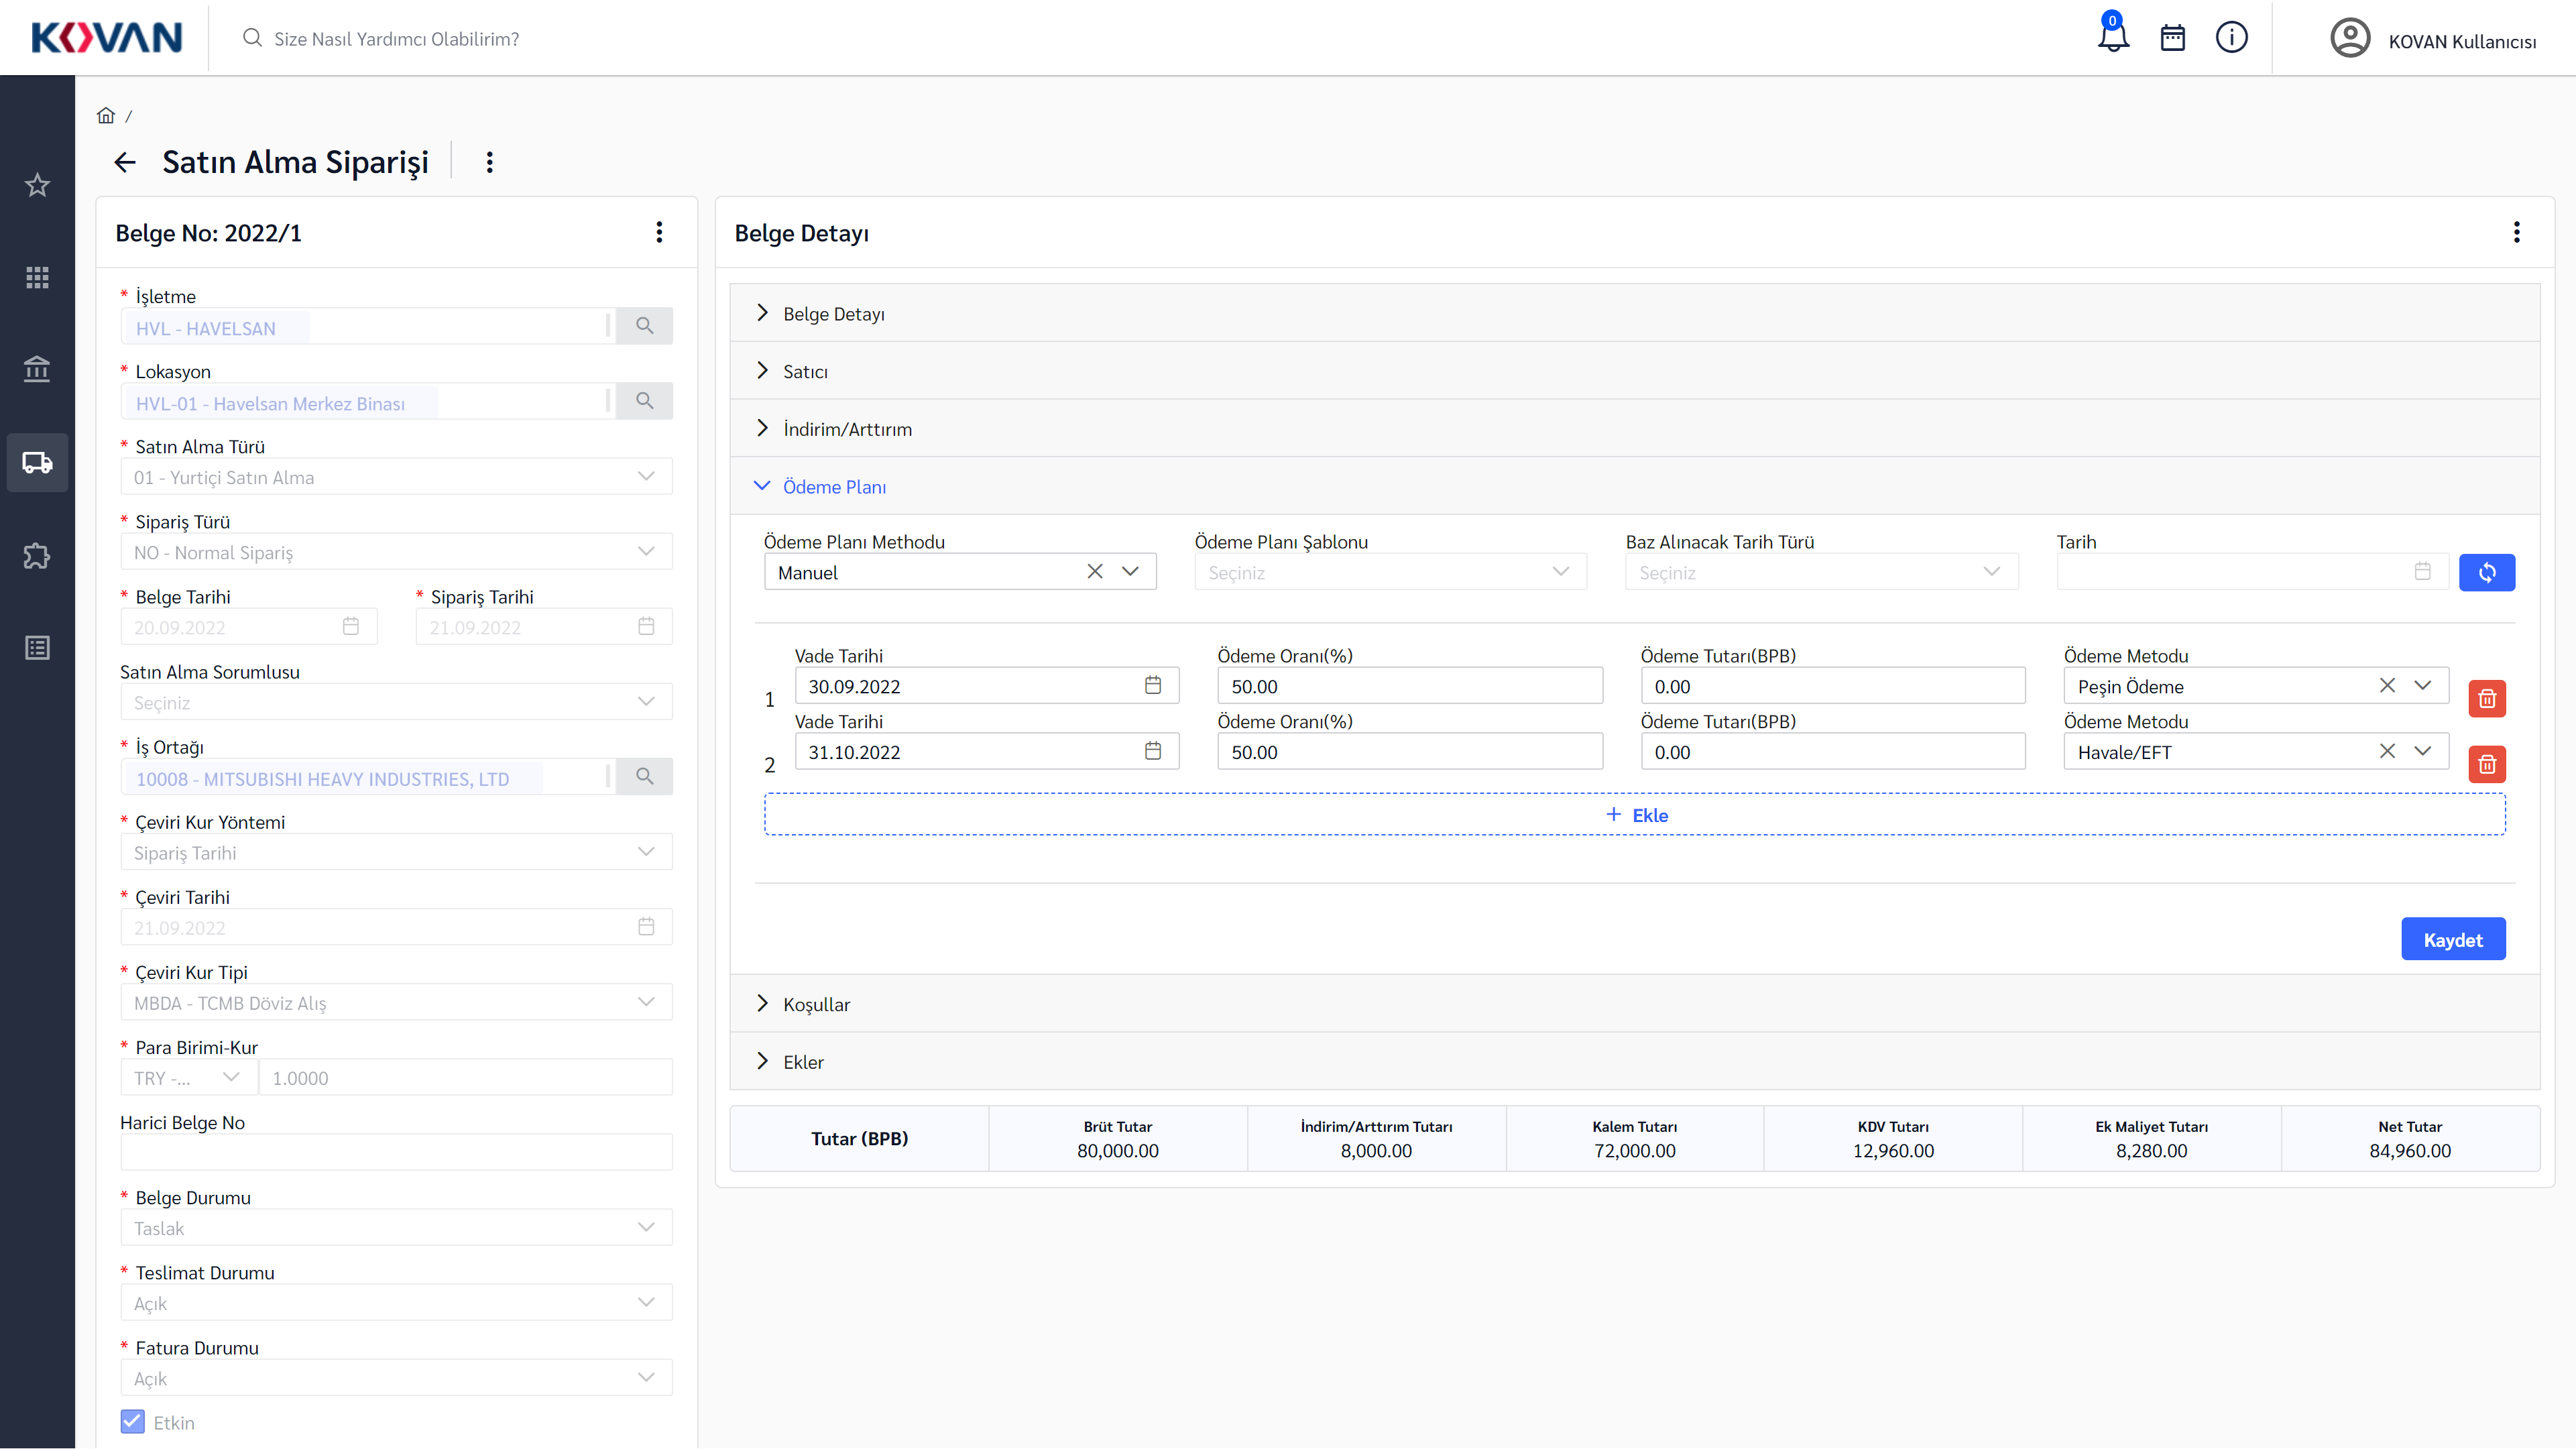The height and width of the screenshot is (1449, 2576).
Task: Click Ödeme Oranı field in row 2
Action: pos(1410,752)
